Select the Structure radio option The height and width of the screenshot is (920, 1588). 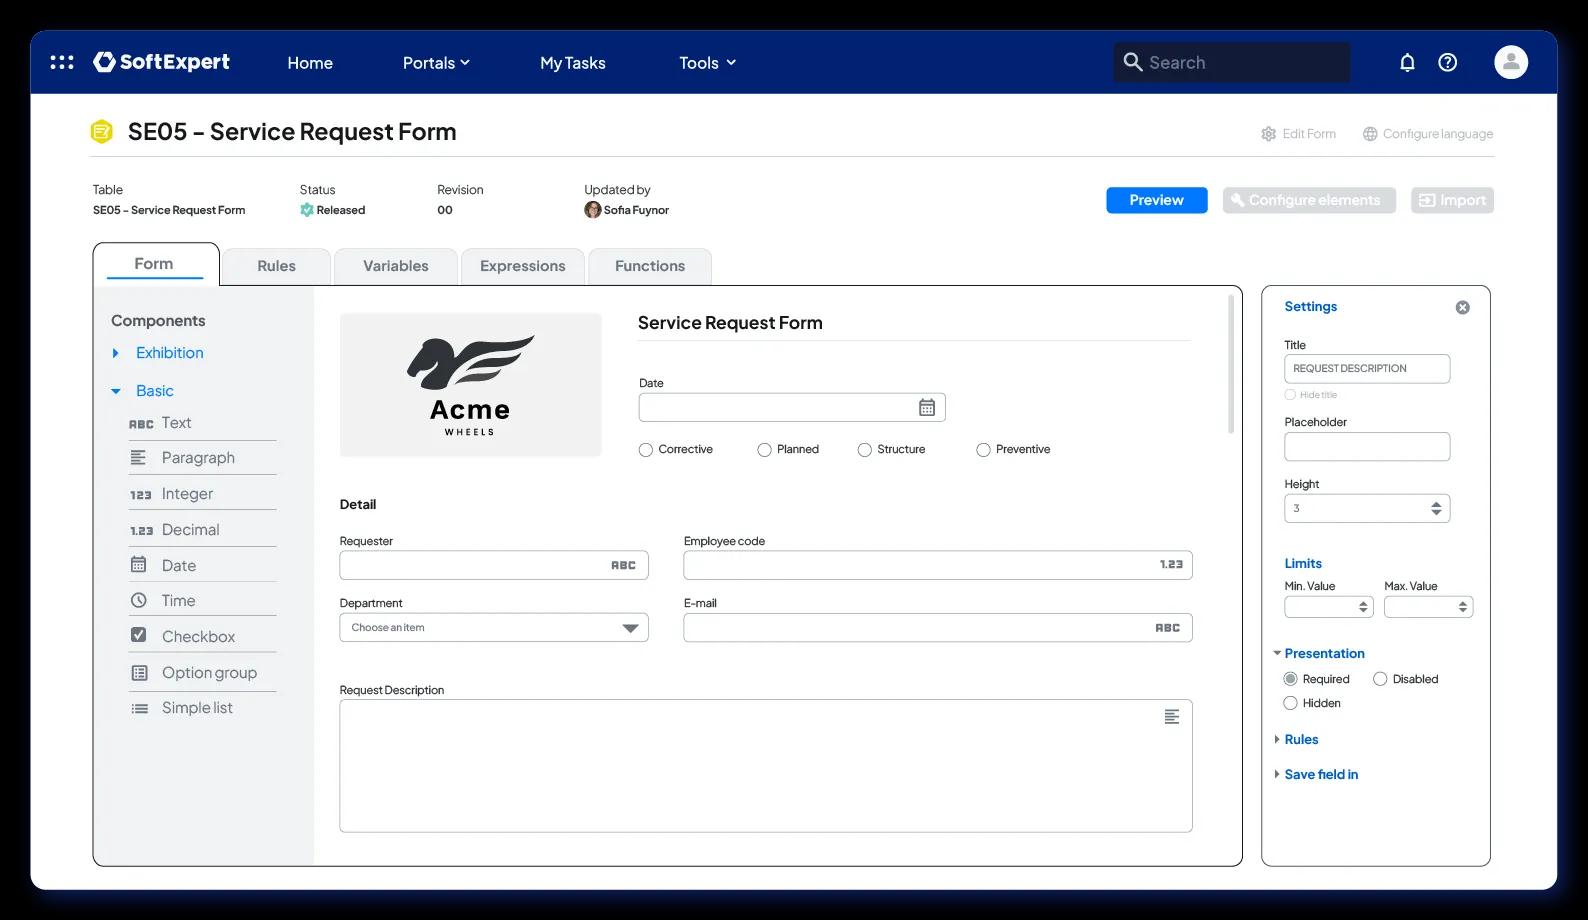click(864, 450)
